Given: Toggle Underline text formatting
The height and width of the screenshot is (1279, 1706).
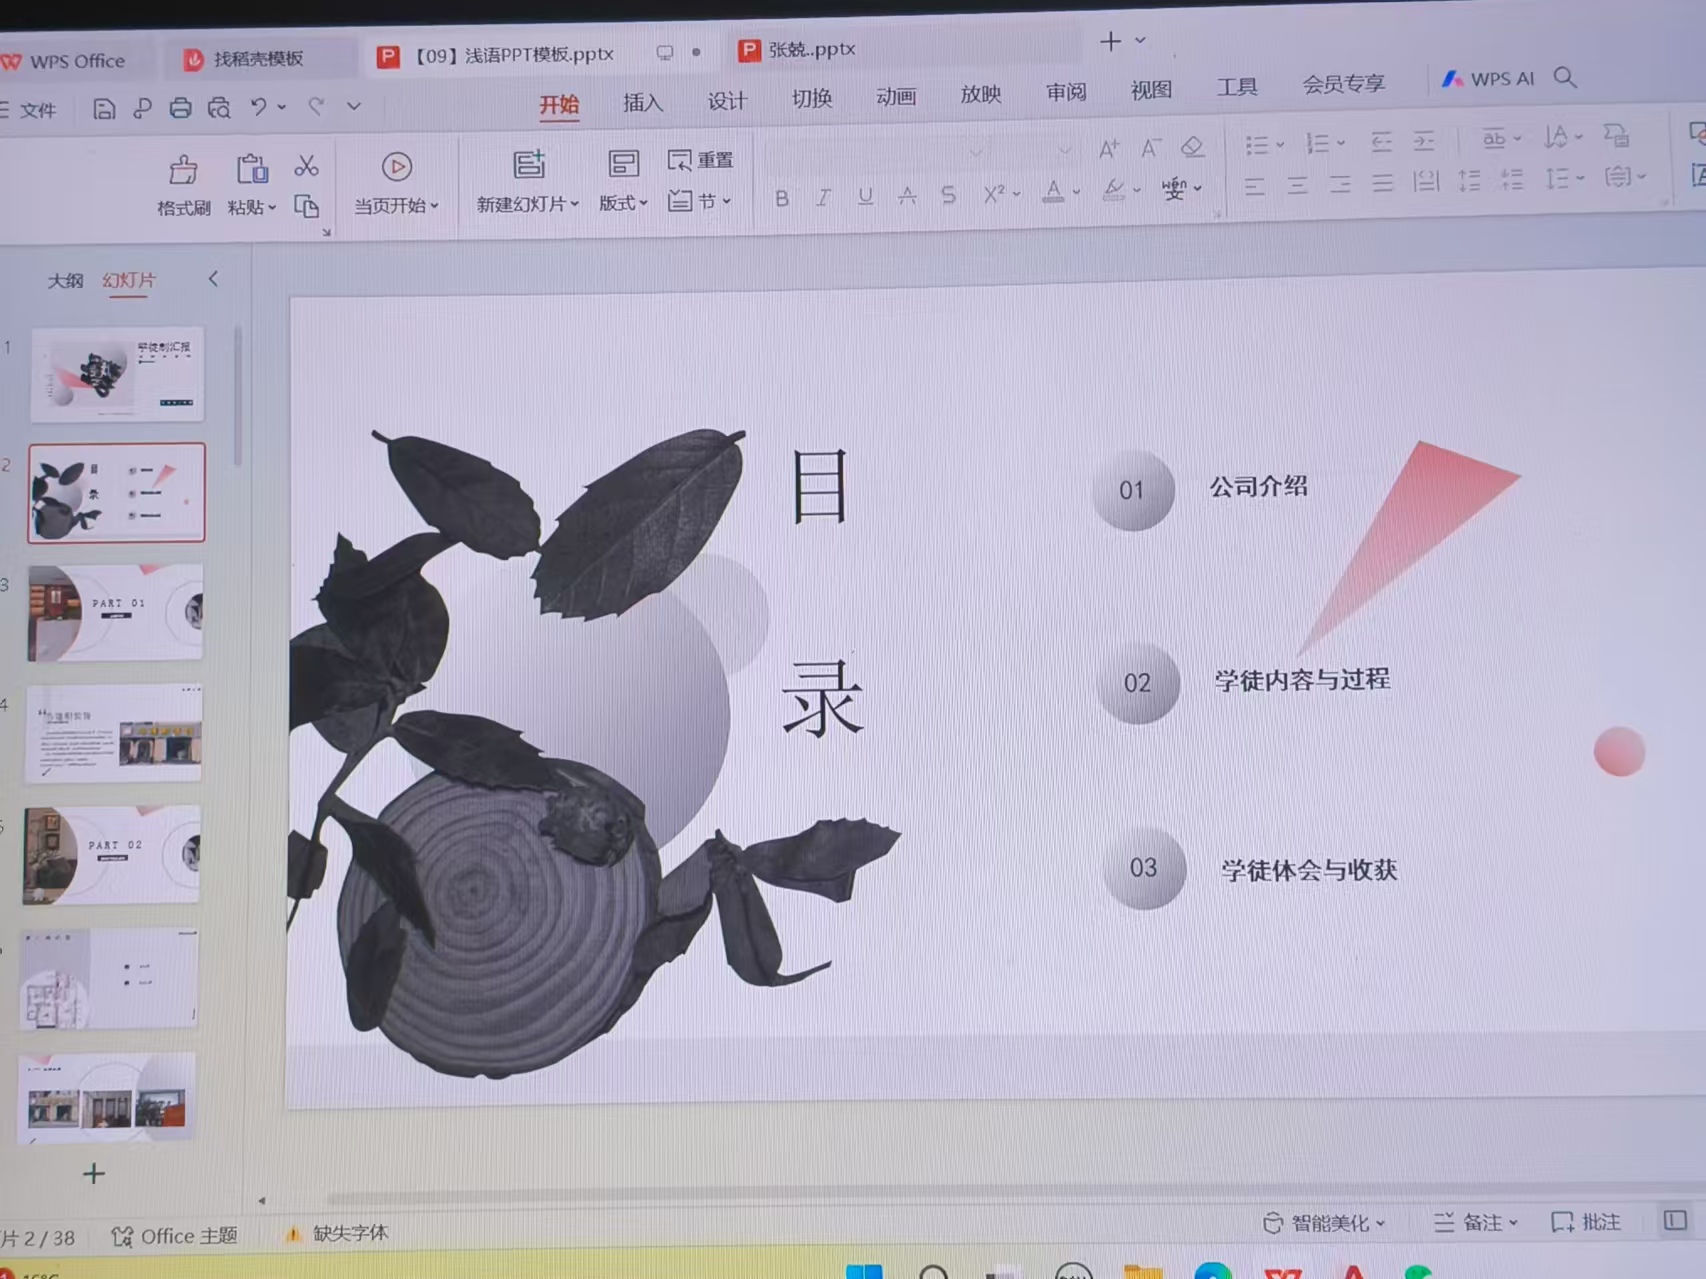Looking at the screenshot, I should click(x=865, y=196).
